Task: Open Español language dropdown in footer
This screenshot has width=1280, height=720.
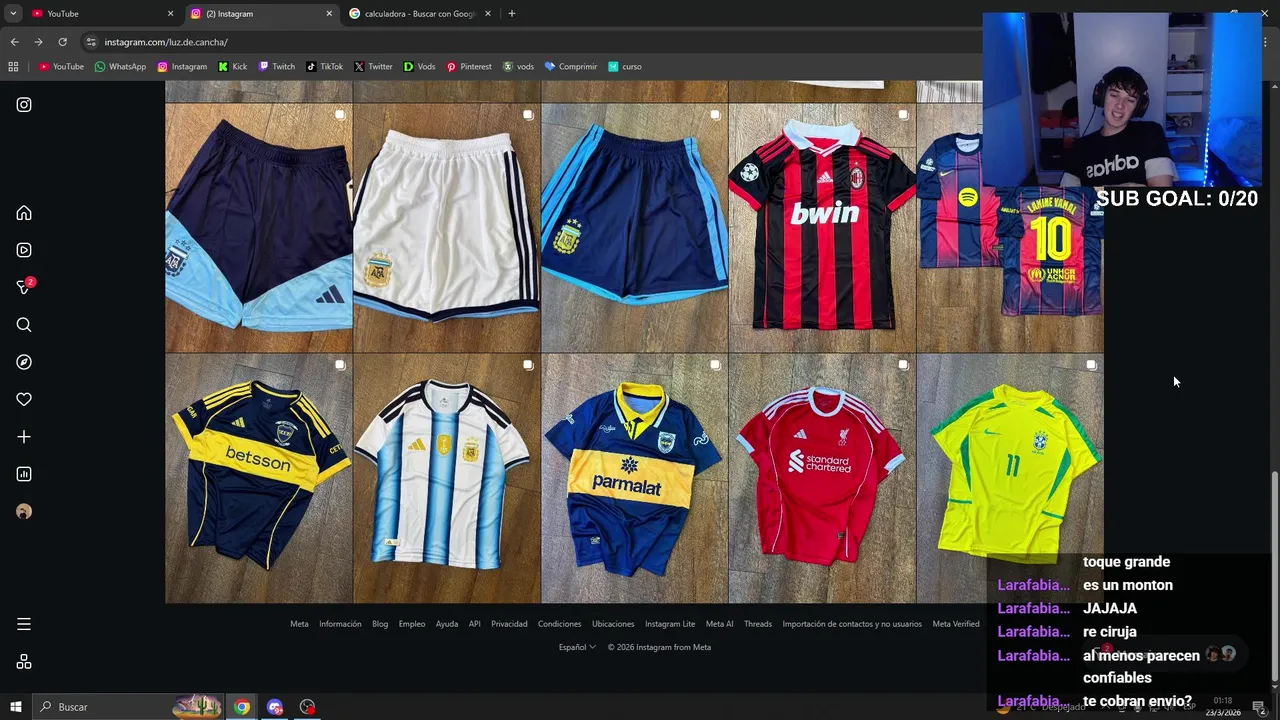Action: pos(577,647)
